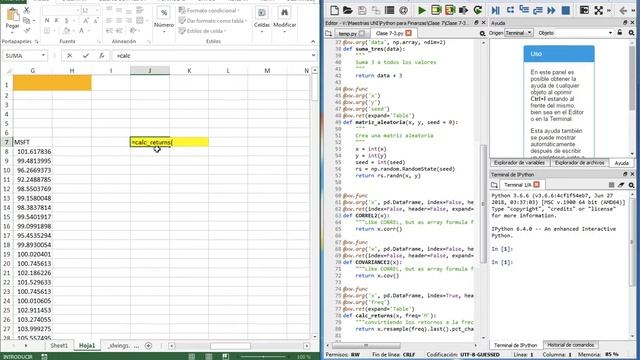Expand the formula bar with its arrow
The image size is (640, 360).
pos(313,56)
